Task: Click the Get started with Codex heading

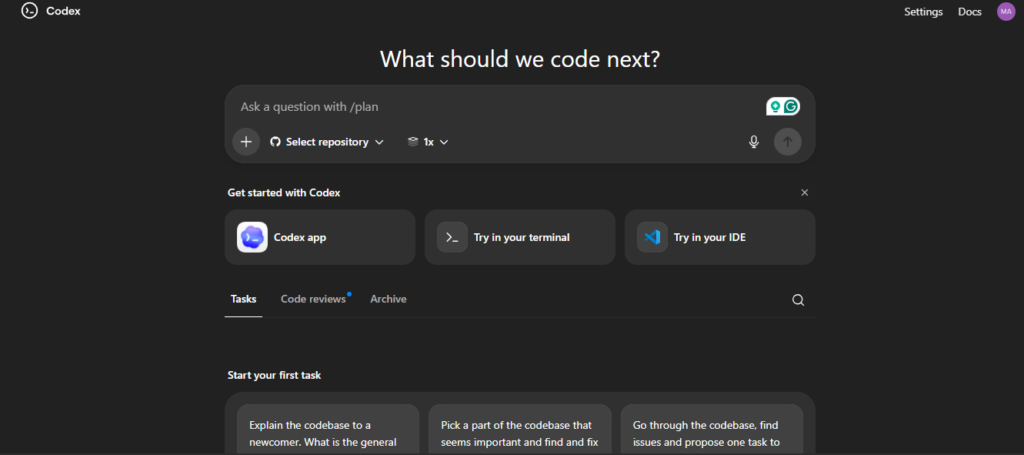Action: tap(284, 193)
